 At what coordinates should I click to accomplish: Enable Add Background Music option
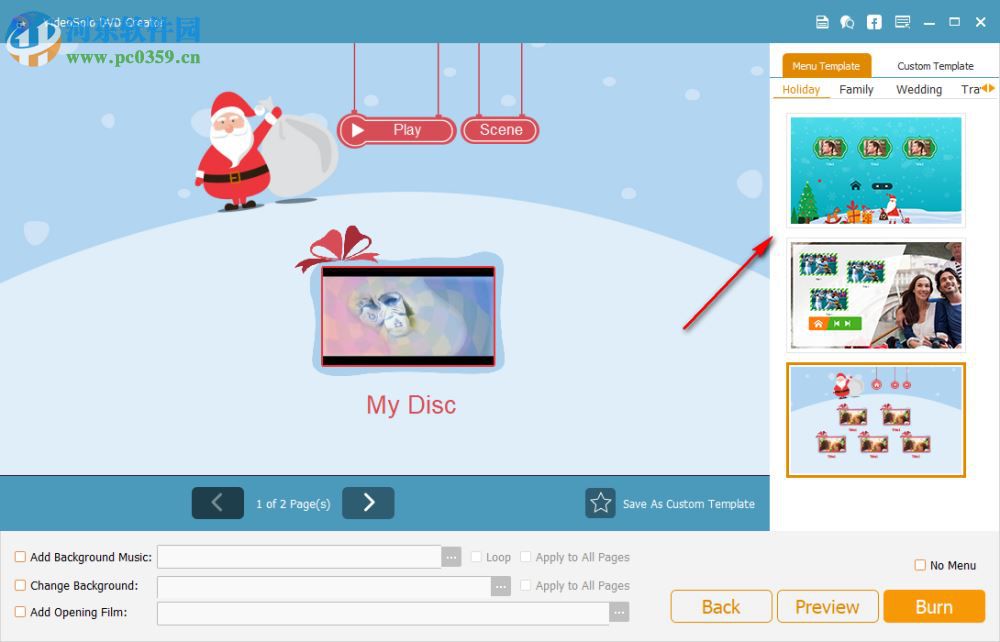click(18, 557)
